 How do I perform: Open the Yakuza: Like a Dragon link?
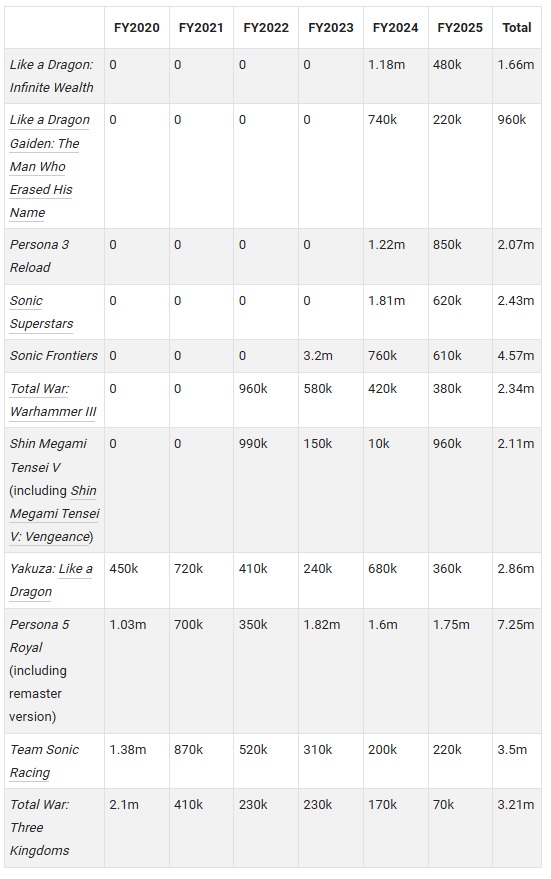51,580
